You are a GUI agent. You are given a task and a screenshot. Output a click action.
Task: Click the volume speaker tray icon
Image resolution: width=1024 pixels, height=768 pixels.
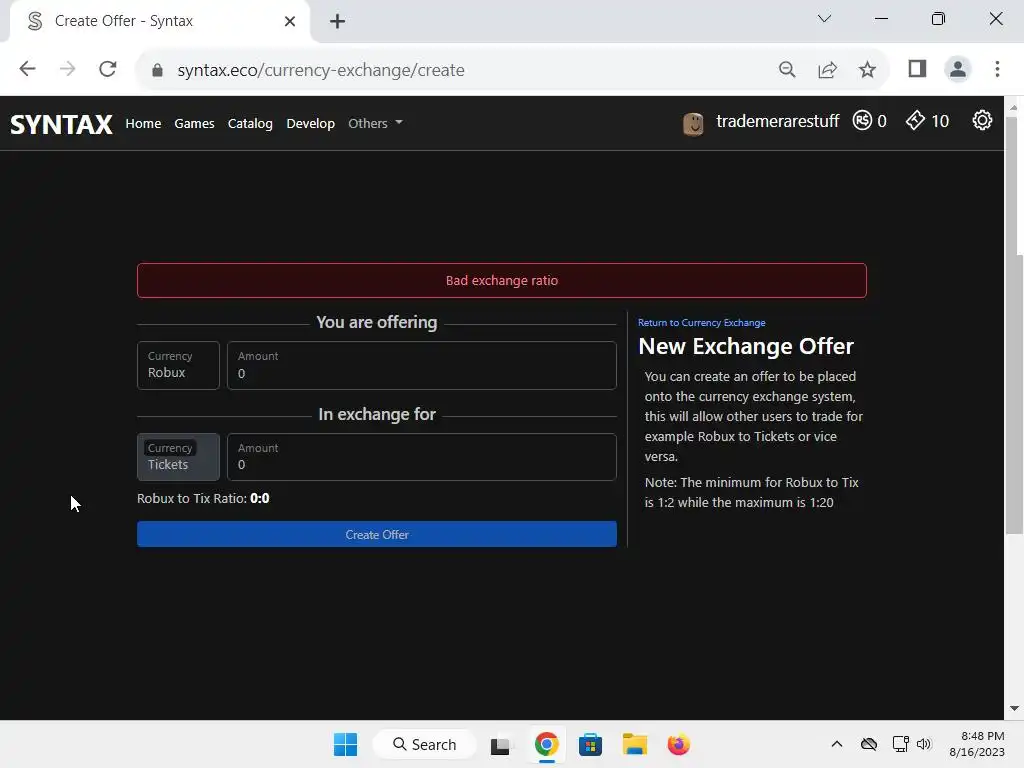(923, 744)
